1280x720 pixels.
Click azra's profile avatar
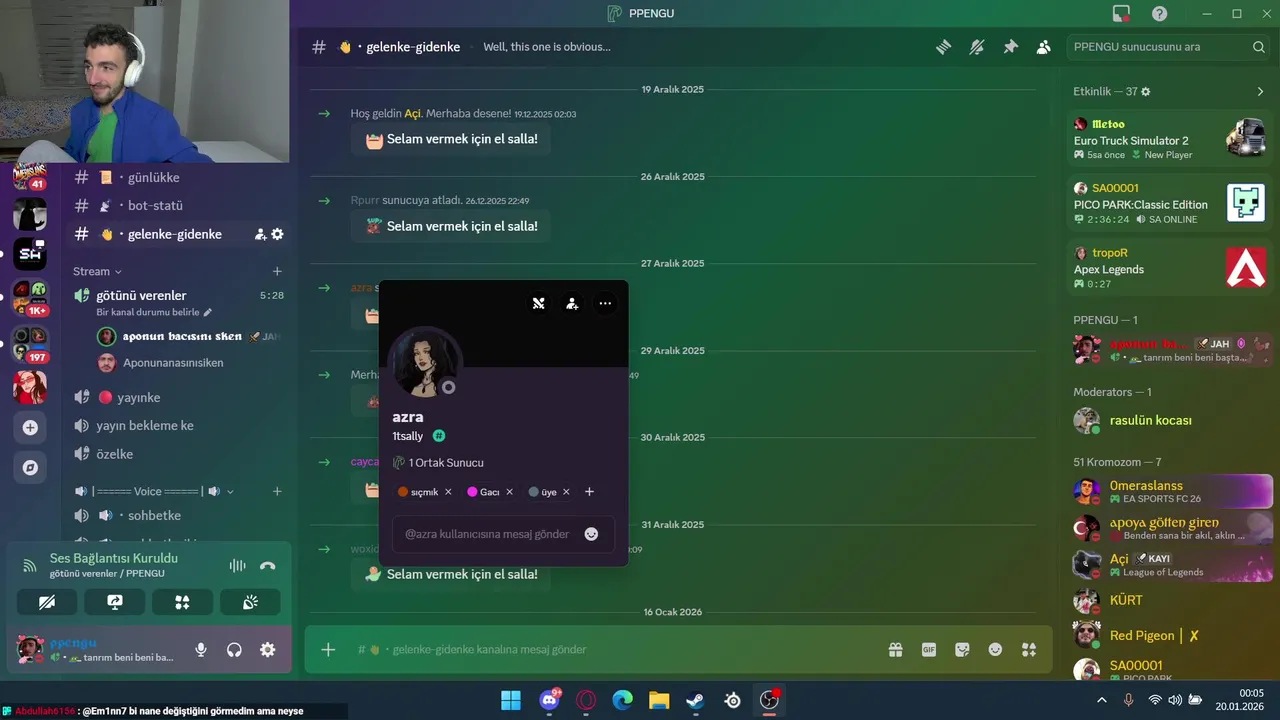click(425, 362)
